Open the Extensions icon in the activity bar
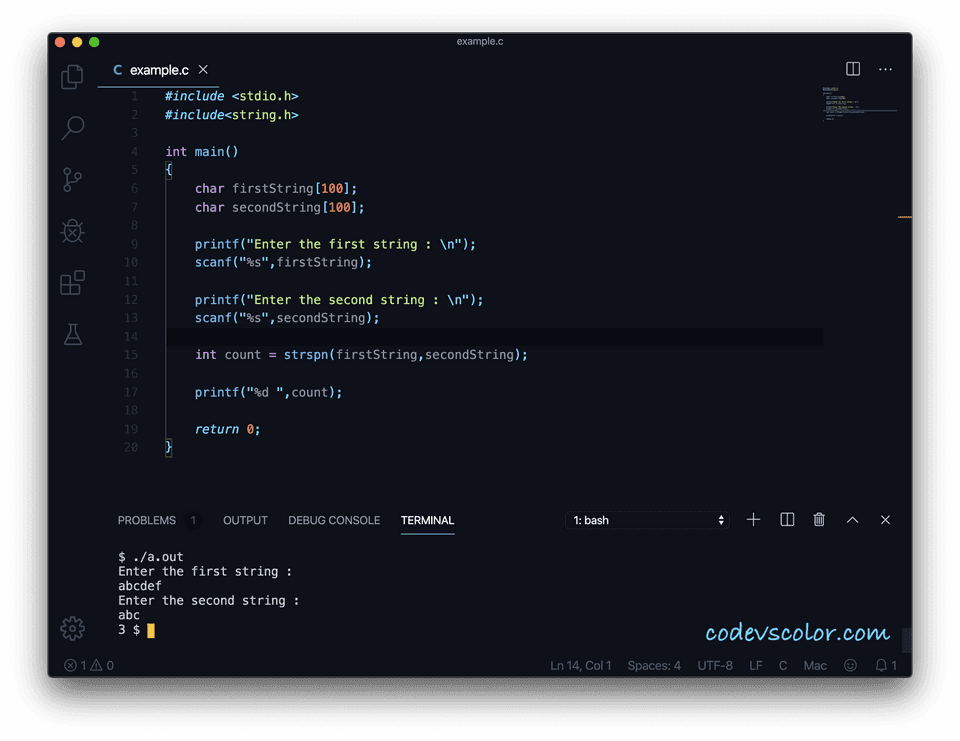Image resolution: width=960 pixels, height=741 pixels. 71,283
